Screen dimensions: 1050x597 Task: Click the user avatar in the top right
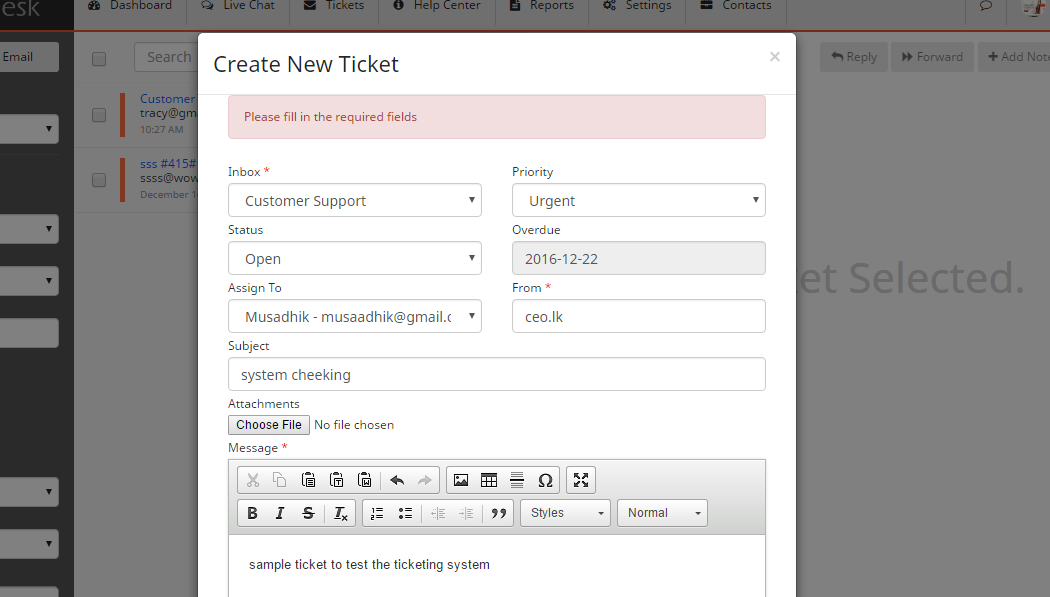(1033, 7)
